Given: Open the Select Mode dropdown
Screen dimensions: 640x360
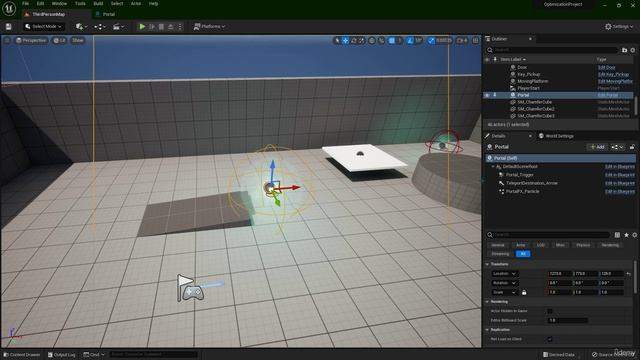Looking at the screenshot, I should [44, 27].
